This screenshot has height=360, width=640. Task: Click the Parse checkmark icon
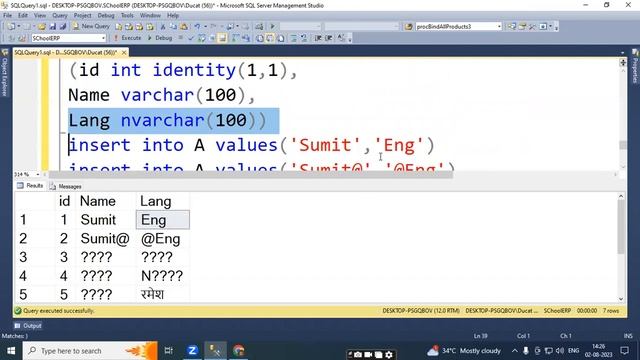coord(191,38)
